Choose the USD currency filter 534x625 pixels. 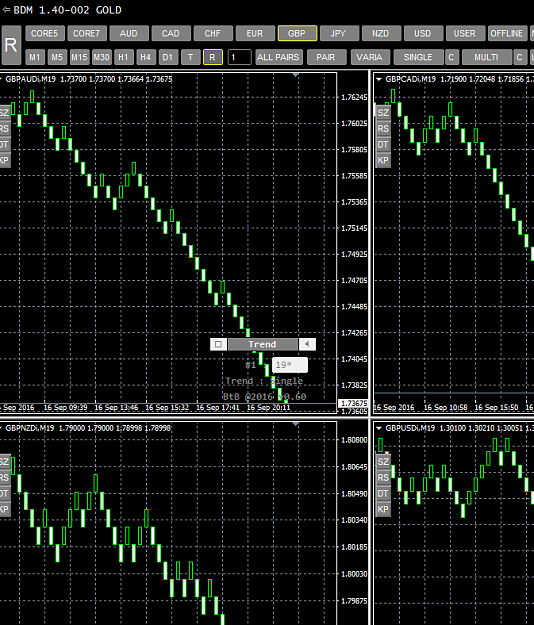pos(423,33)
